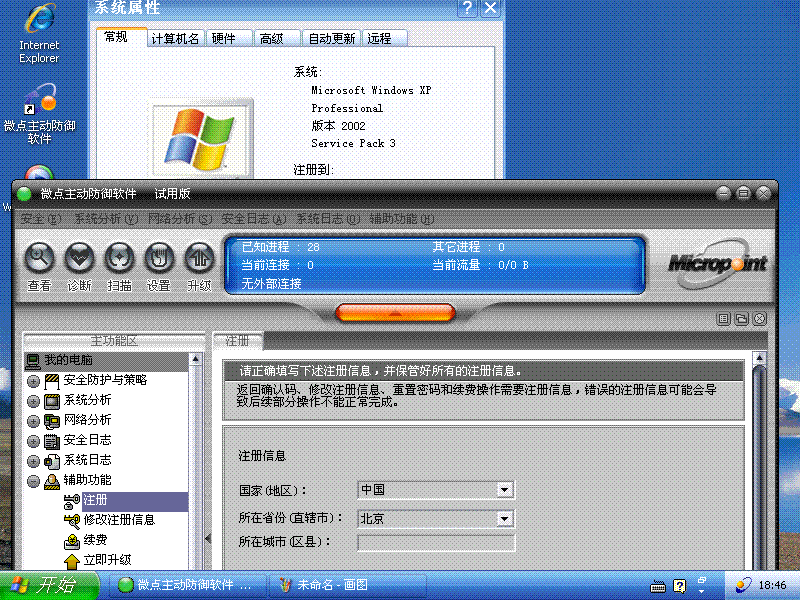Open 修改注册信息 in the tree

pyautogui.click(x=119, y=520)
